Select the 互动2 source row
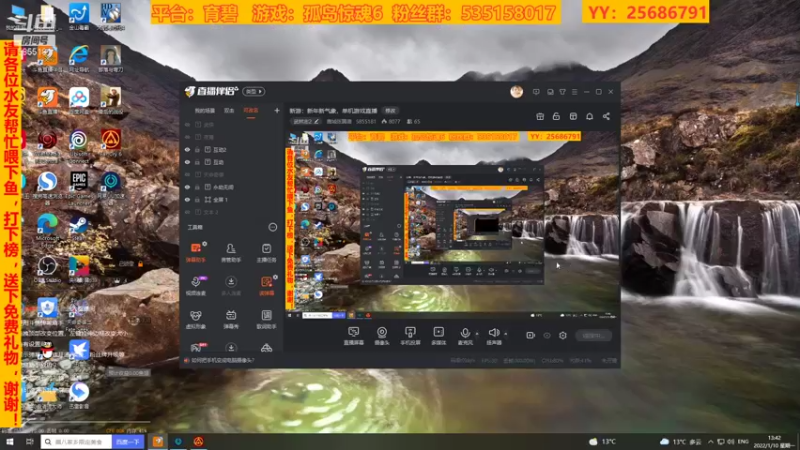Image resolution: width=800 pixels, height=450 pixels. coord(232,149)
